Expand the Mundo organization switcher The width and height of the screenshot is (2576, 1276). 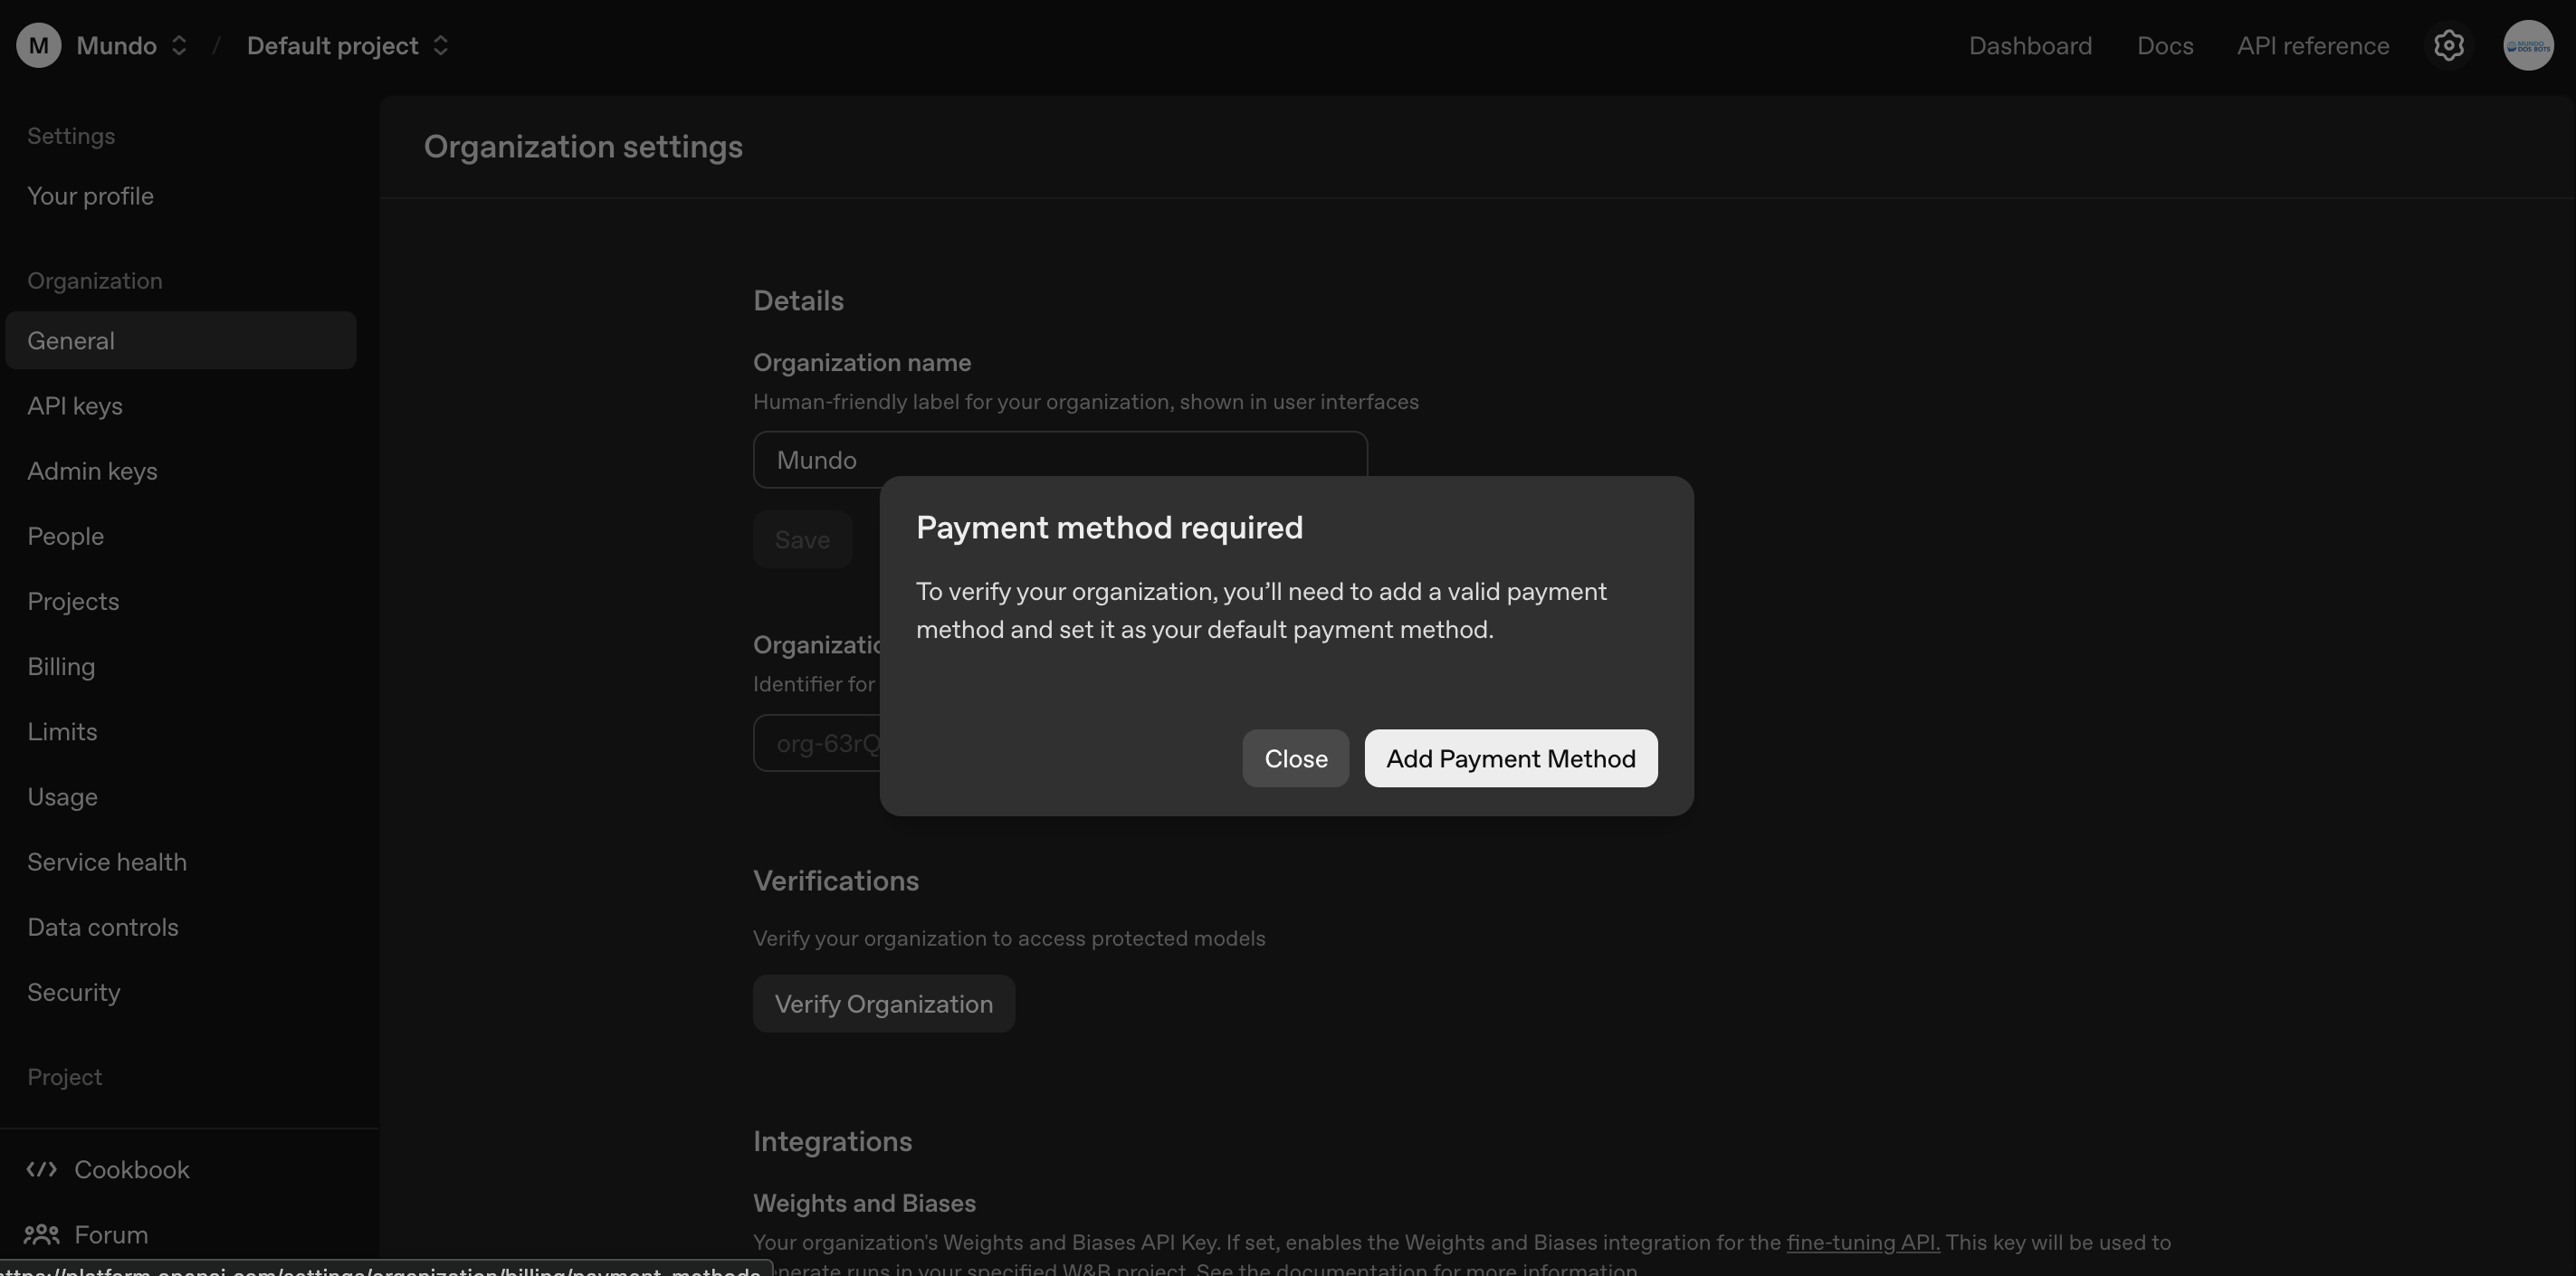pos(179,45)
